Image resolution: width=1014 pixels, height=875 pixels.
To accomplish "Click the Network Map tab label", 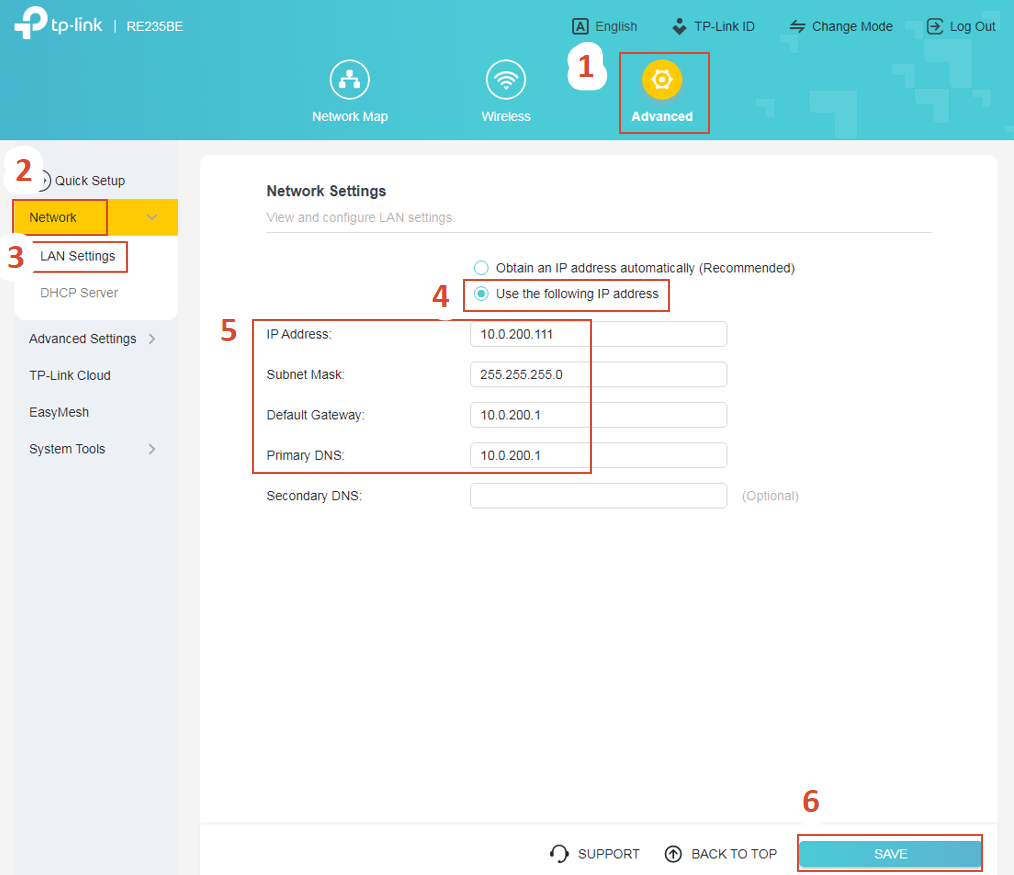I will (x=350, y=116).
